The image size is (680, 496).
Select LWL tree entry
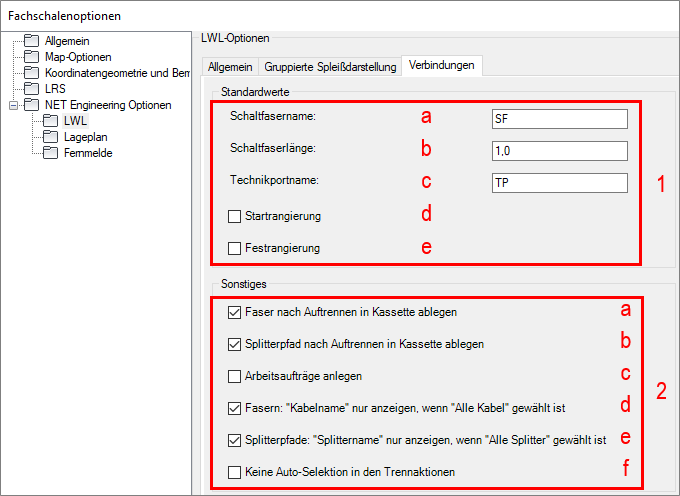click(75, 121)
